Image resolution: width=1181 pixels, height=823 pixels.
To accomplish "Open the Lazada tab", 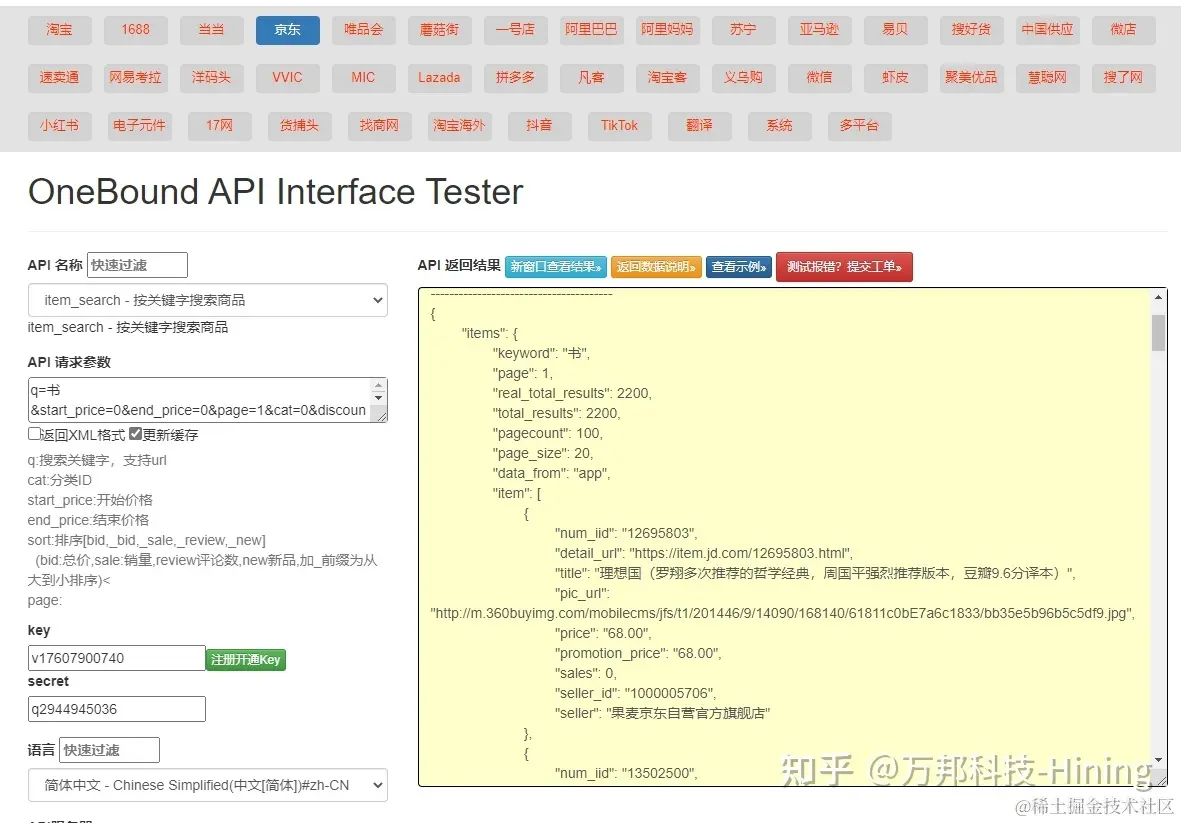I will (440, 78).
